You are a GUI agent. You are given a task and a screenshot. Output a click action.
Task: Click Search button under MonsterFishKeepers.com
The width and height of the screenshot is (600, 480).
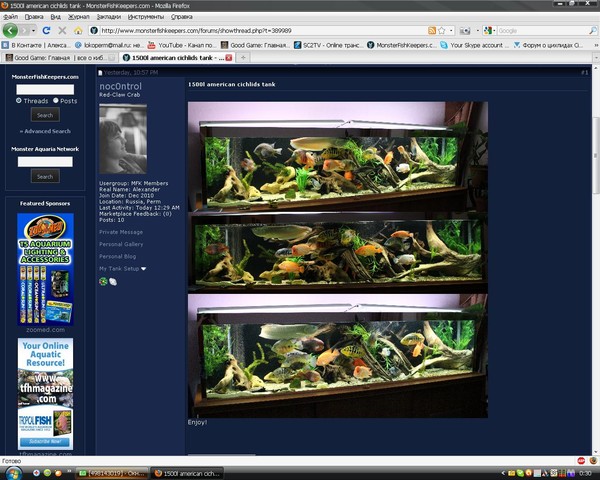point(44,115)
